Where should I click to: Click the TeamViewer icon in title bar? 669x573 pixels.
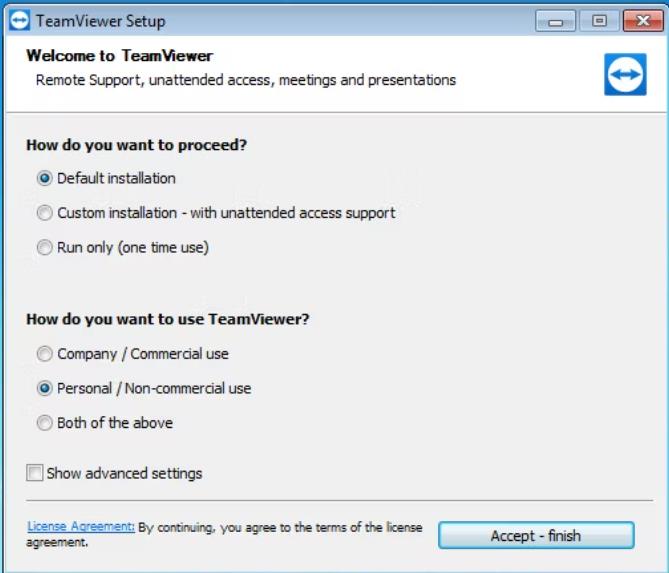point(19,20)
